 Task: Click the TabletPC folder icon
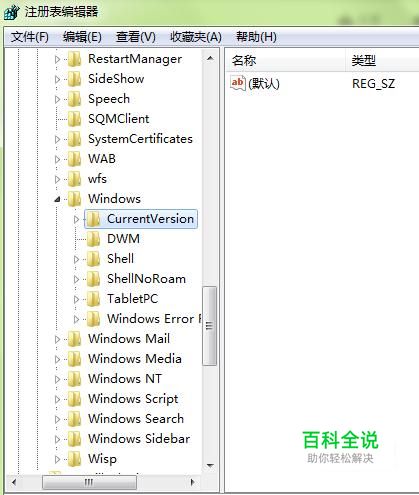pos(93,299)
